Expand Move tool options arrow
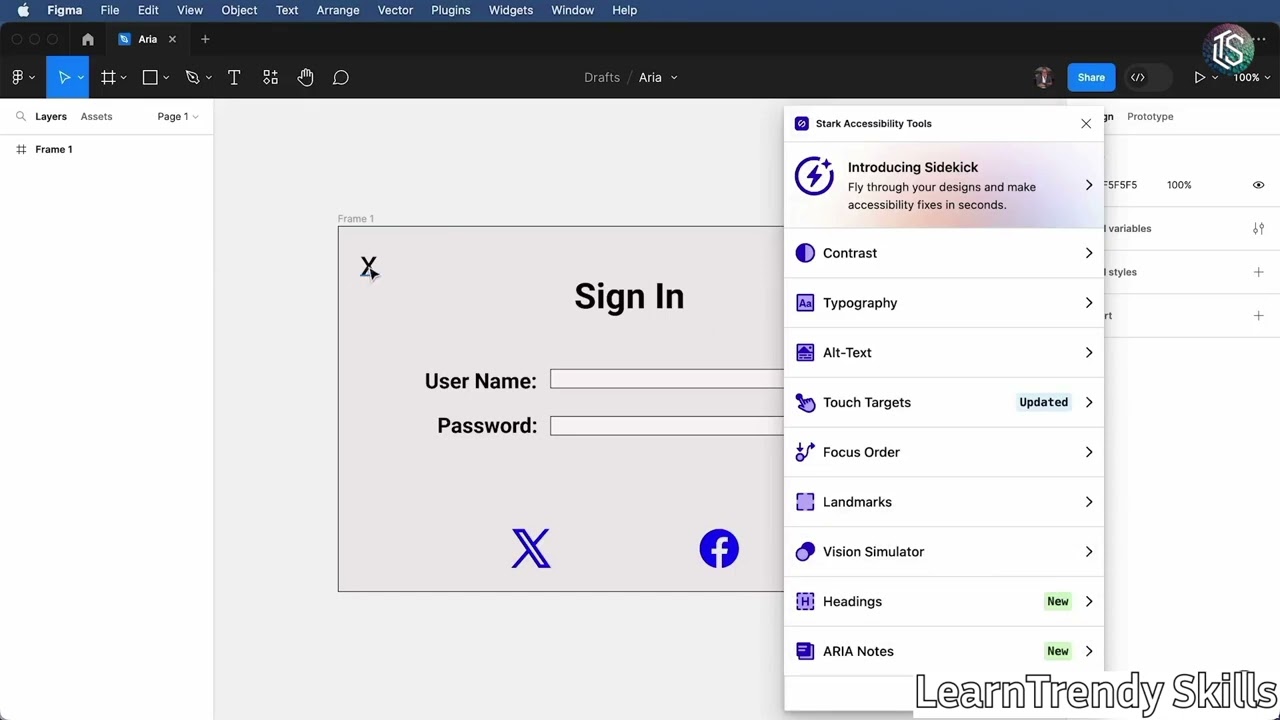1280x720 pixels. [x=80, y=78]
